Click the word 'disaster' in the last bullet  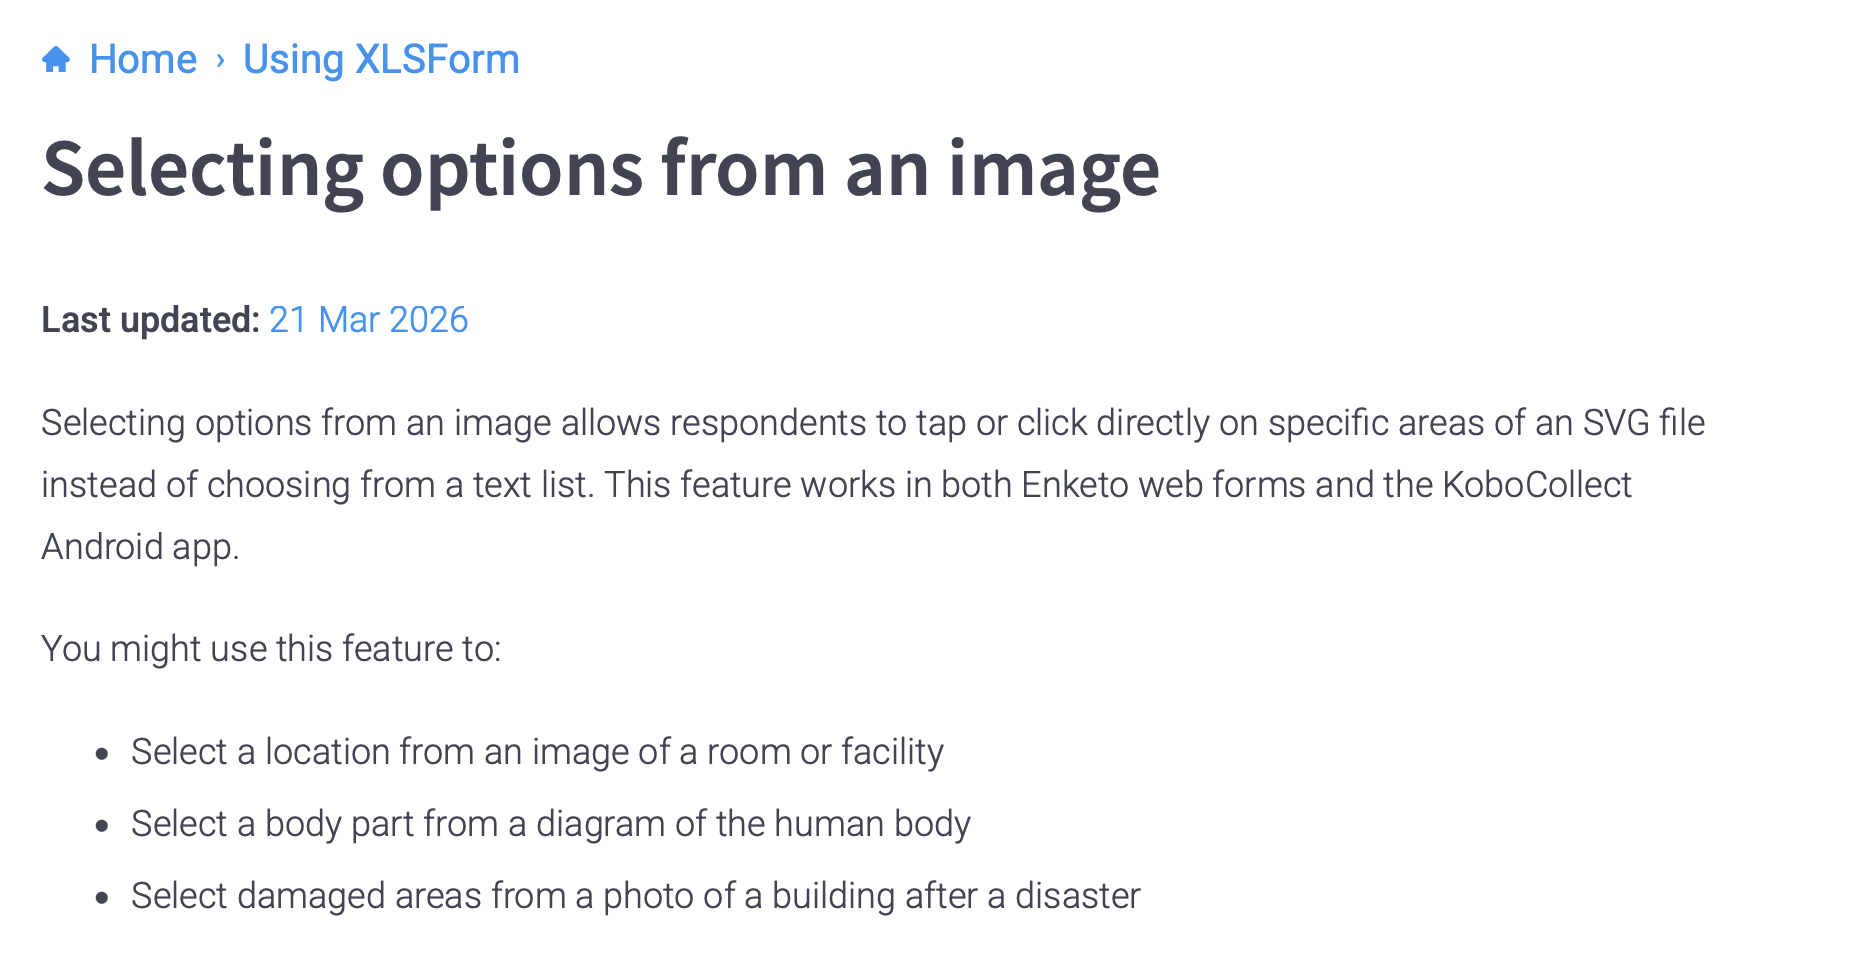pyautogui.click(x=1077, y=896)
